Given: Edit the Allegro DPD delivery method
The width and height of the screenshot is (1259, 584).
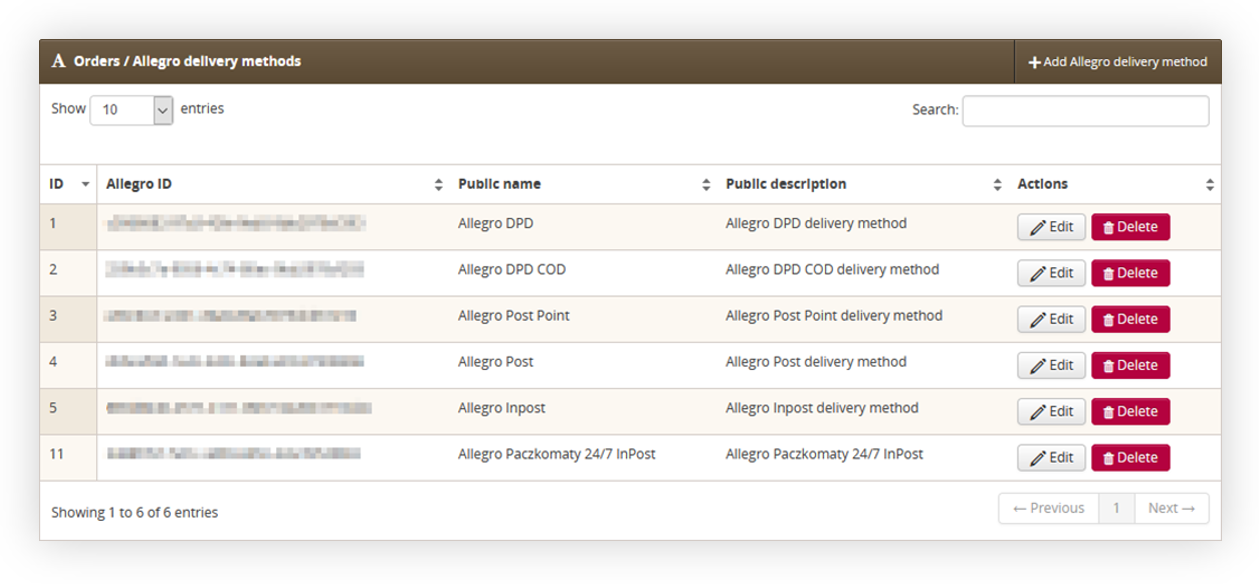Looking at the screenshot, I should 1051,227.
